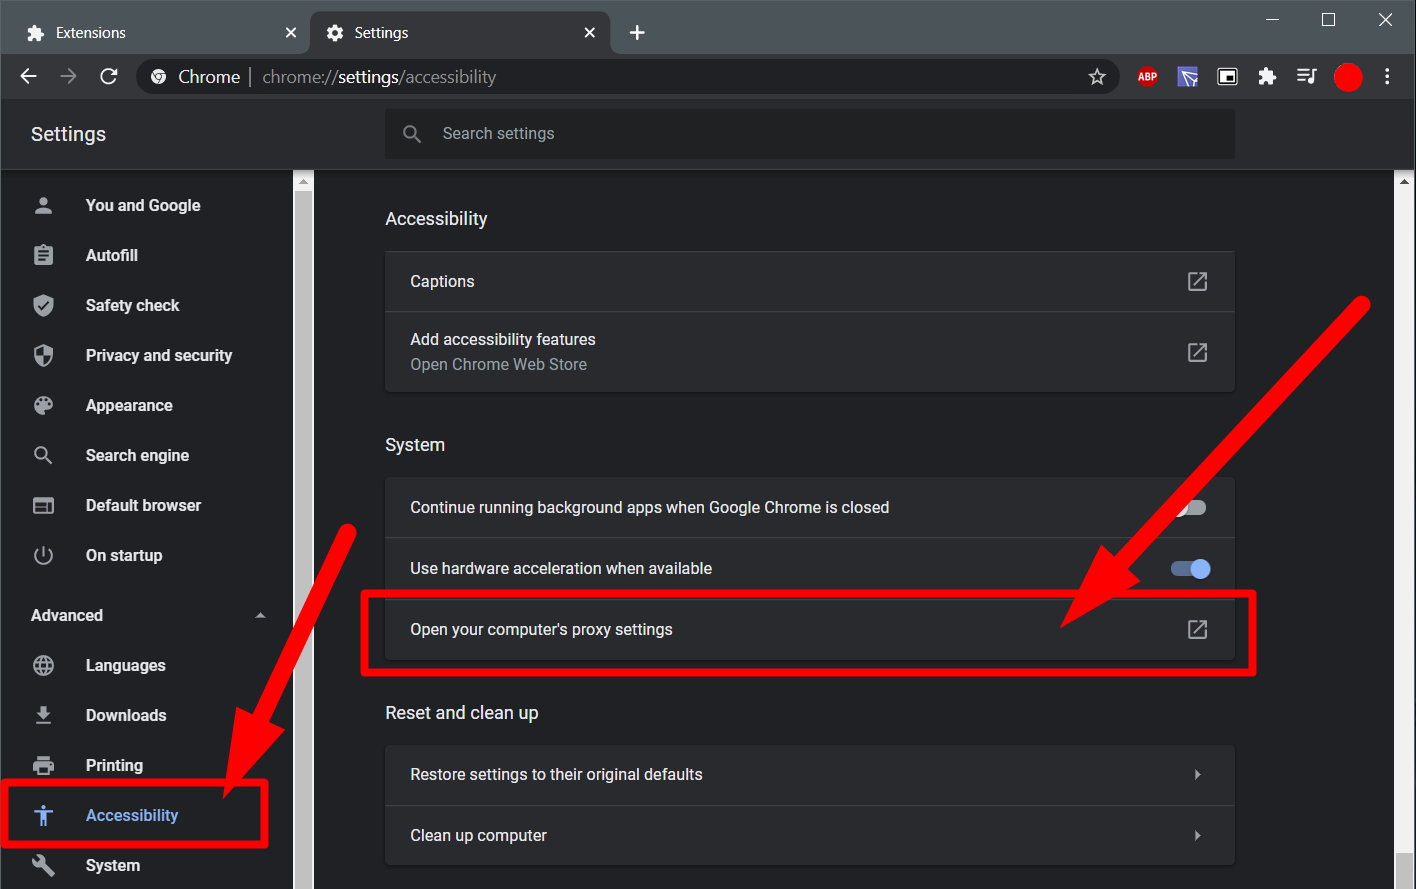The image size is (1416, 889).
Task: Open Add accessibility features Web Store link
Action: click(1197, 352)
